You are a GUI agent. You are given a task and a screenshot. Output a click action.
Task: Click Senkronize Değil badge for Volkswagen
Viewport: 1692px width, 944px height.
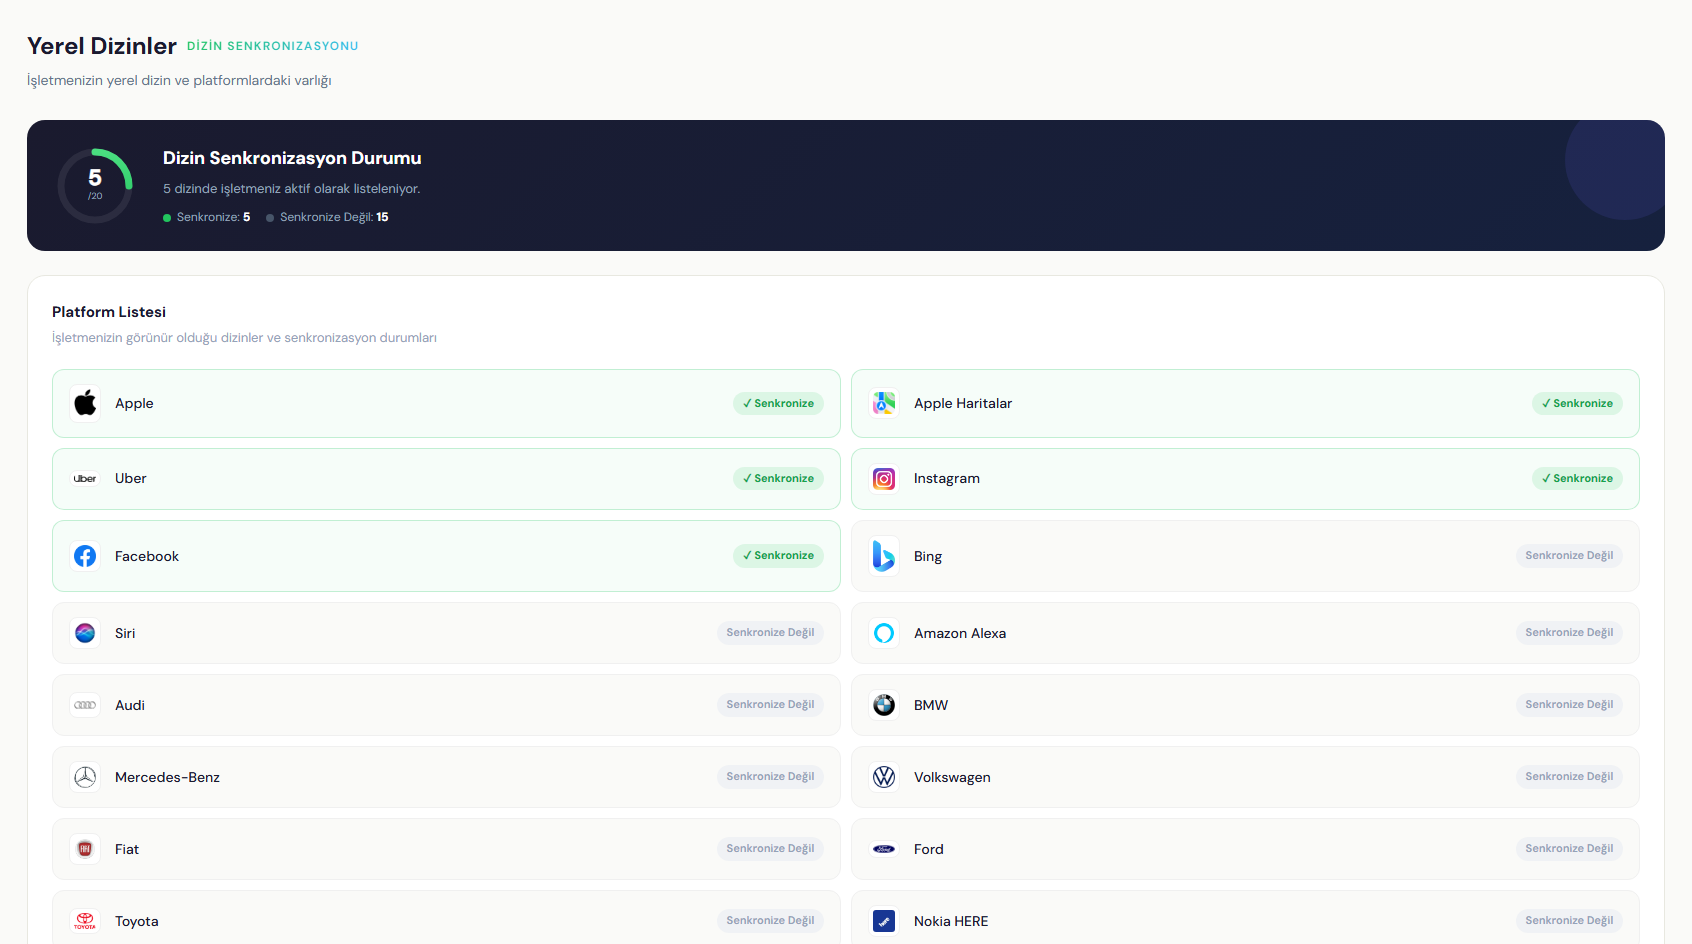(1569, 776)
